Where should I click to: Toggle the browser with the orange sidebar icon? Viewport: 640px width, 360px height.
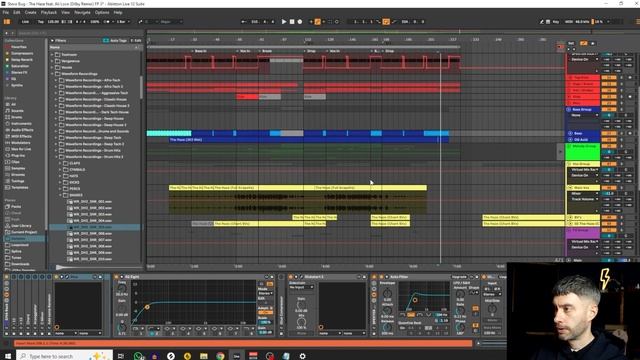tap(7, 22)
